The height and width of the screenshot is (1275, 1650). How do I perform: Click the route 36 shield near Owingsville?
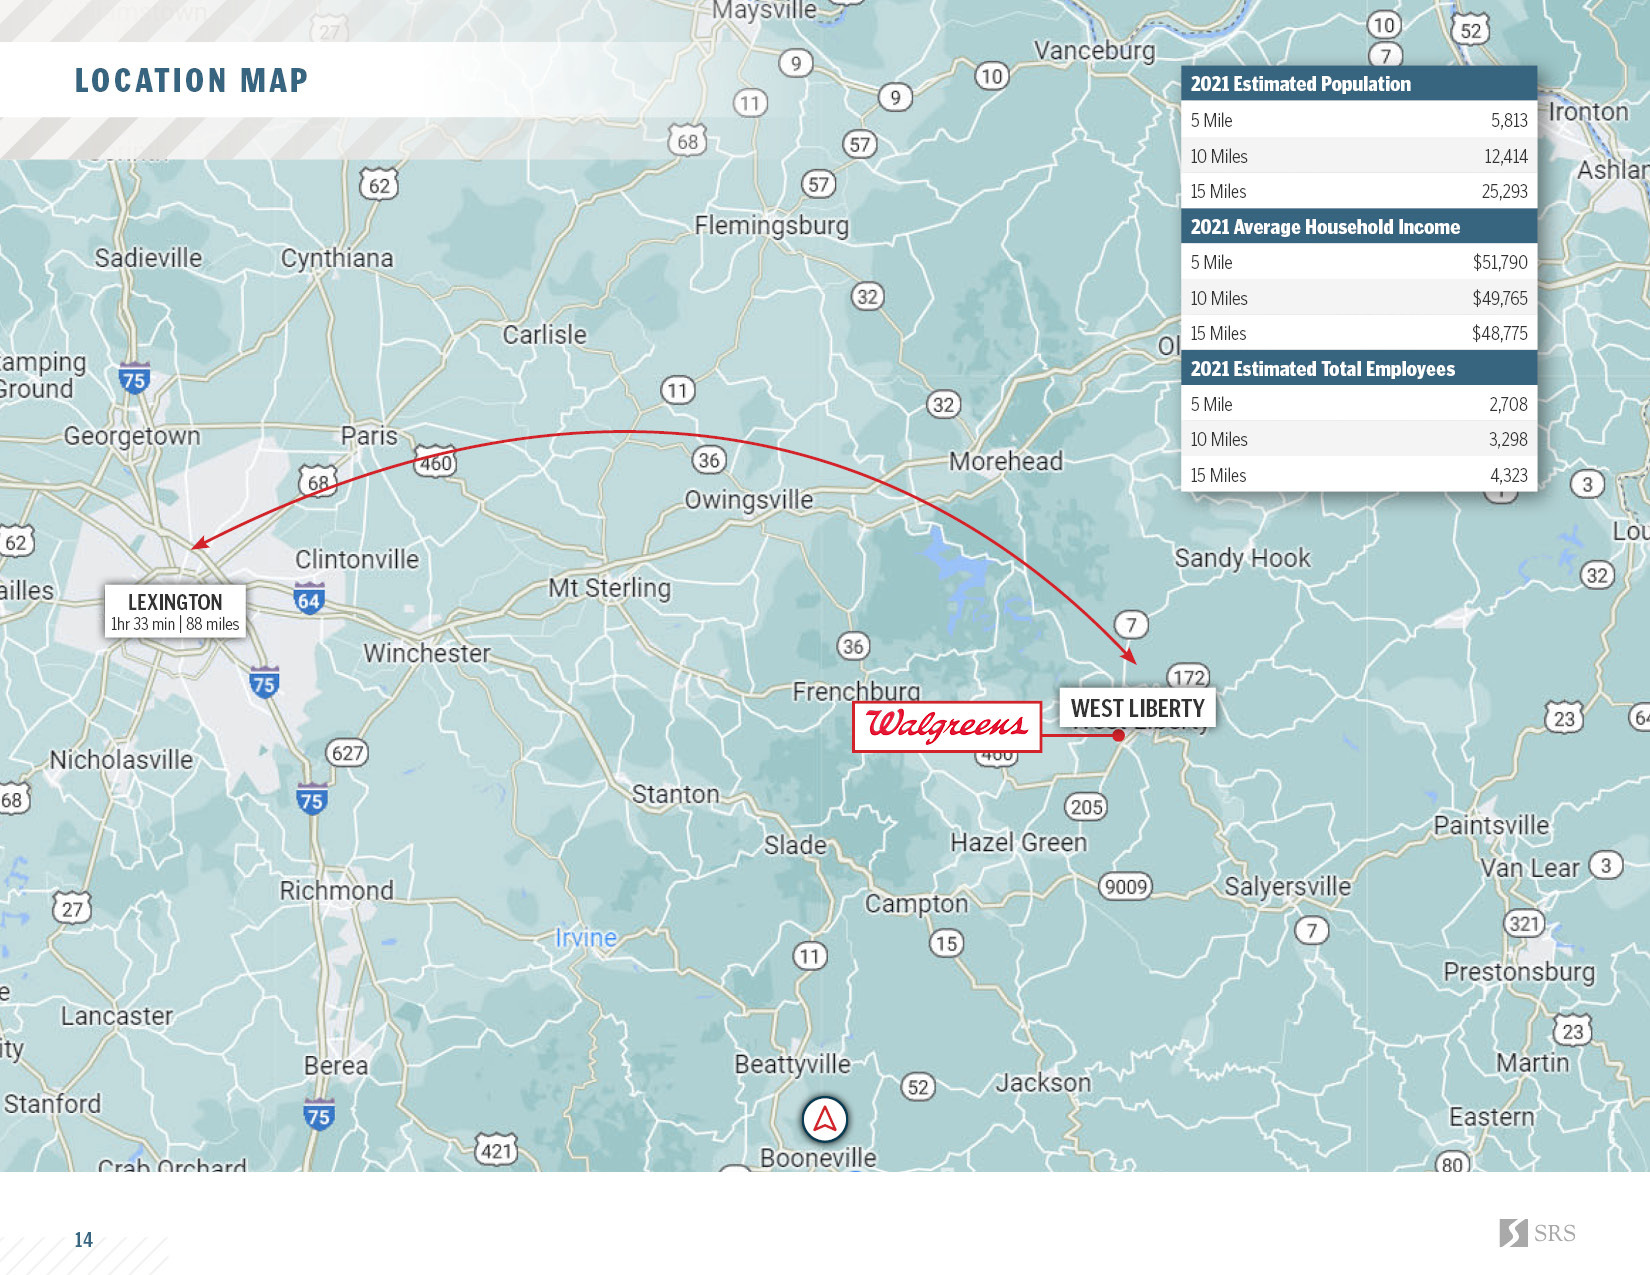(709, 460)
